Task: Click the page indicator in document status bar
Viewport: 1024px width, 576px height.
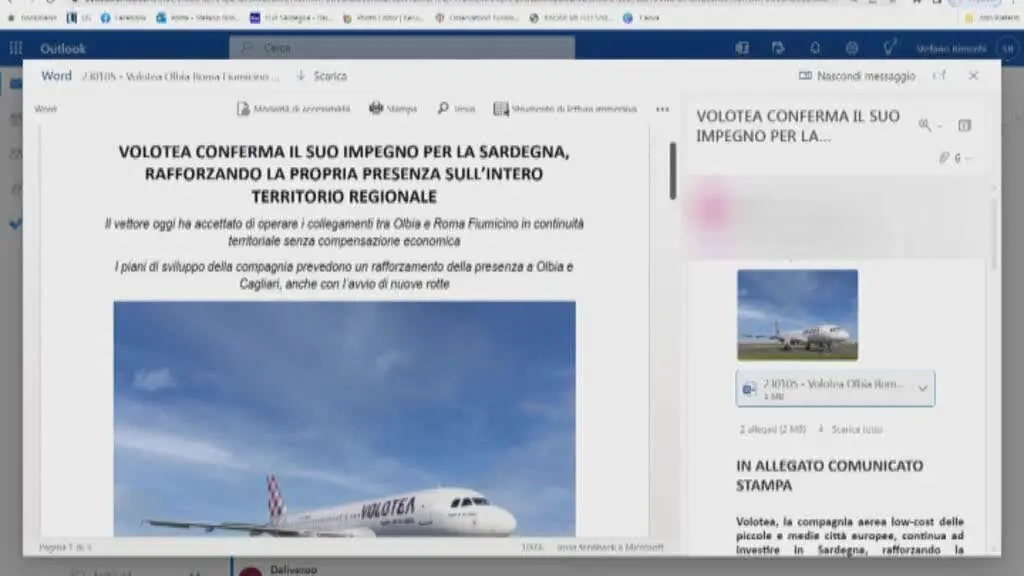Action: click(x=65, y=547)
